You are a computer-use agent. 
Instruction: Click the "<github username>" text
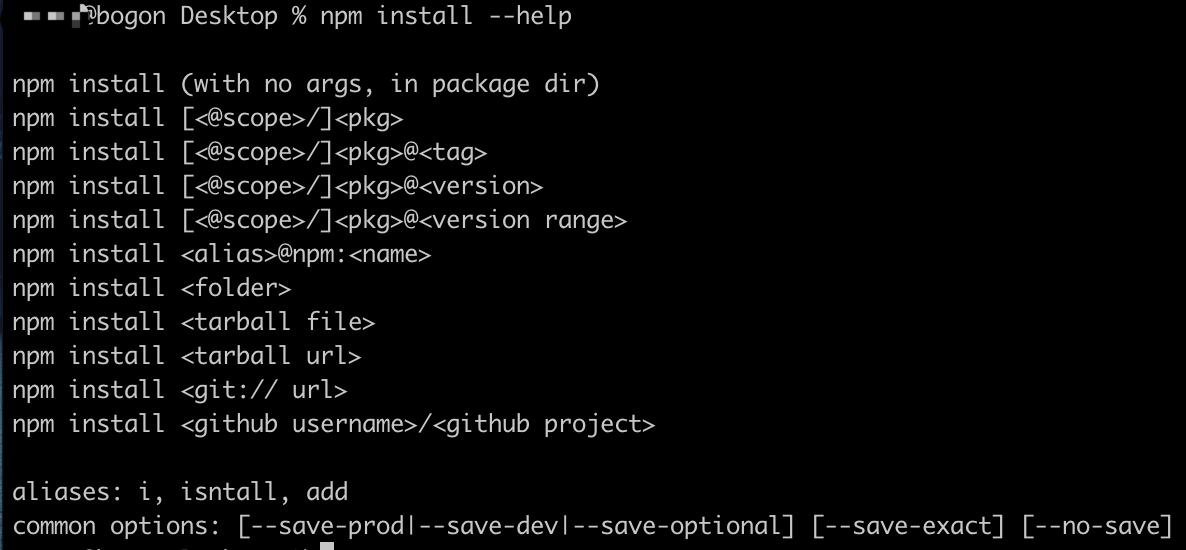point(299,424)
